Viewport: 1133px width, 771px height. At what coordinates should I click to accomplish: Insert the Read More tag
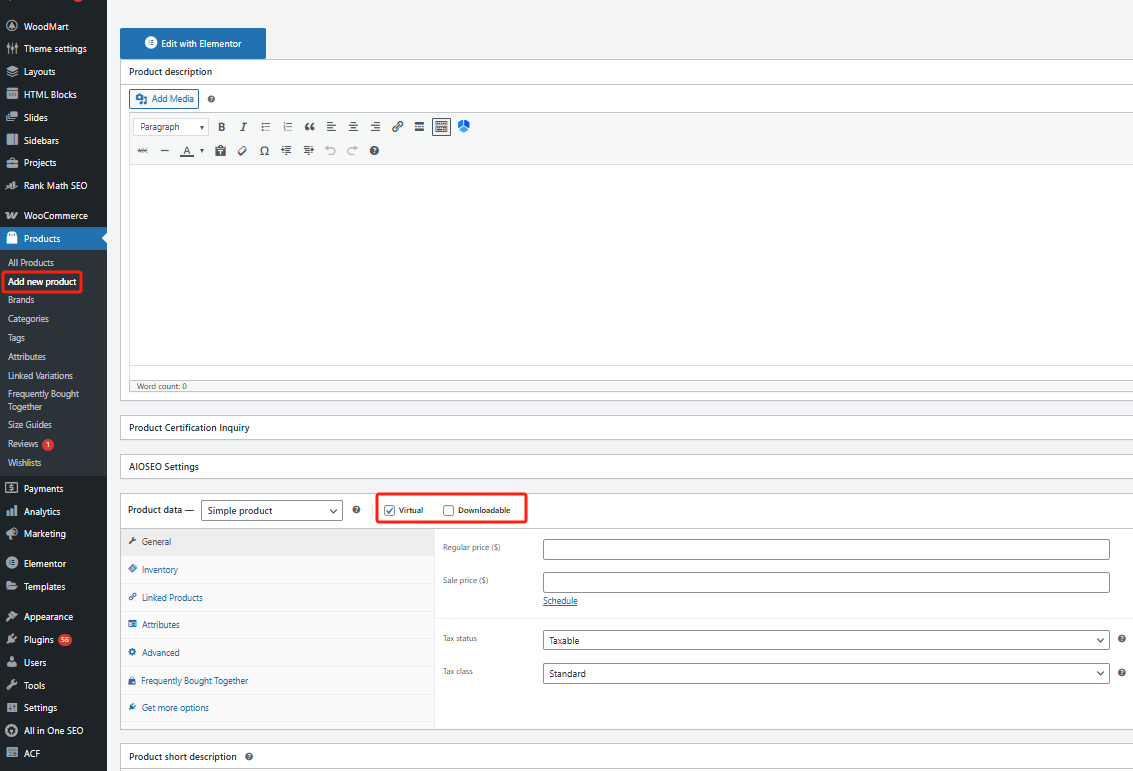419,127
